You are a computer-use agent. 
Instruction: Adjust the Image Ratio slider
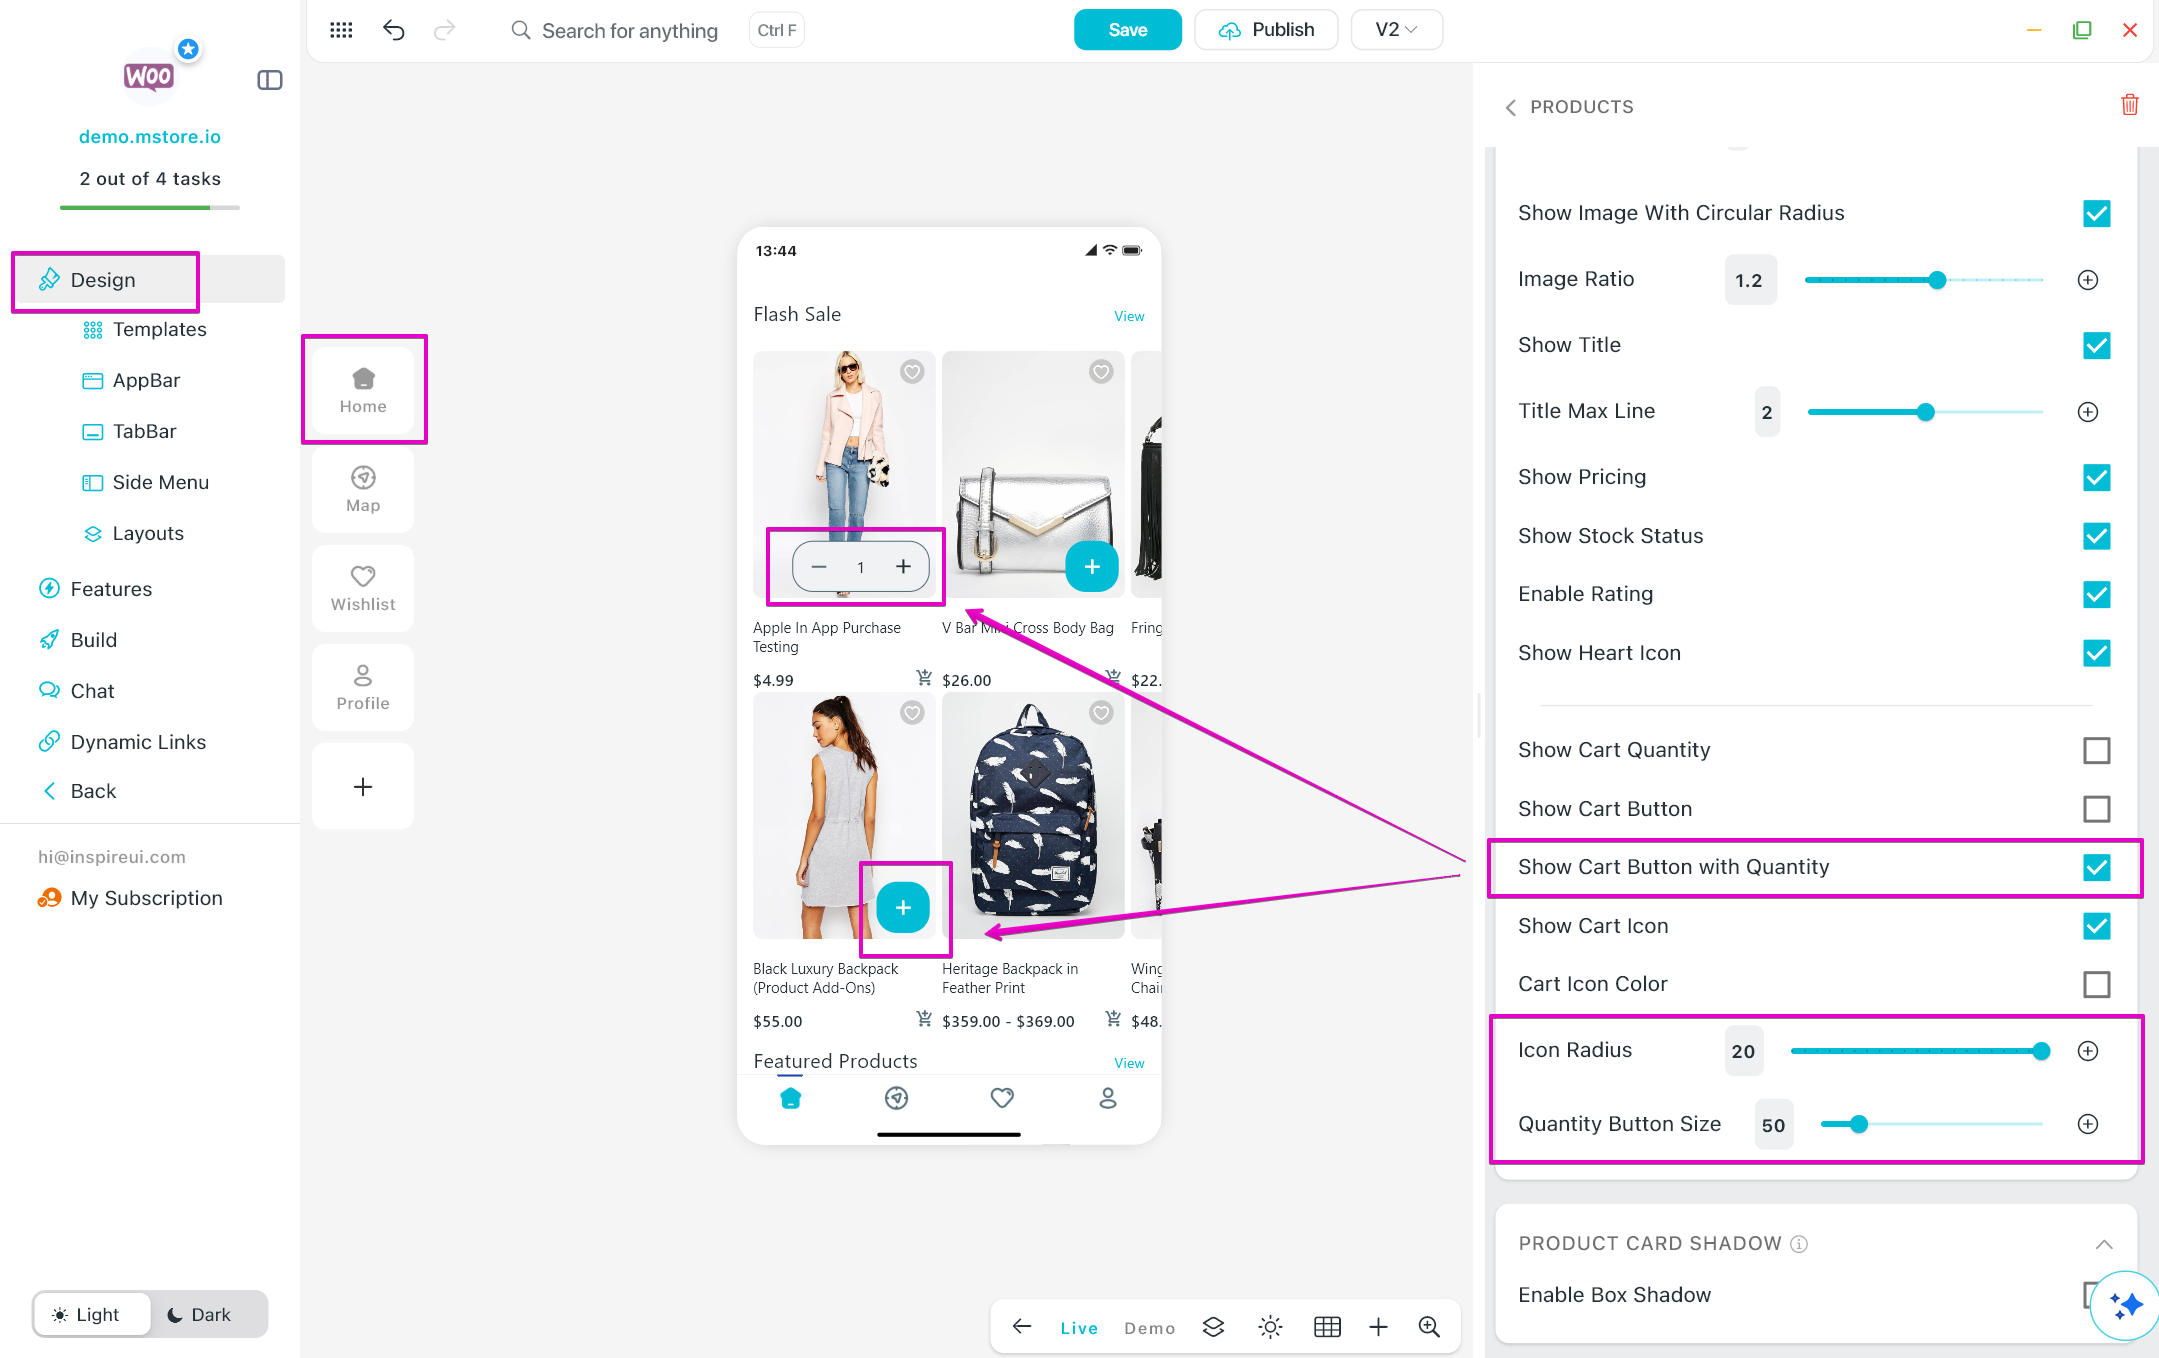[x=1937, y=280]
